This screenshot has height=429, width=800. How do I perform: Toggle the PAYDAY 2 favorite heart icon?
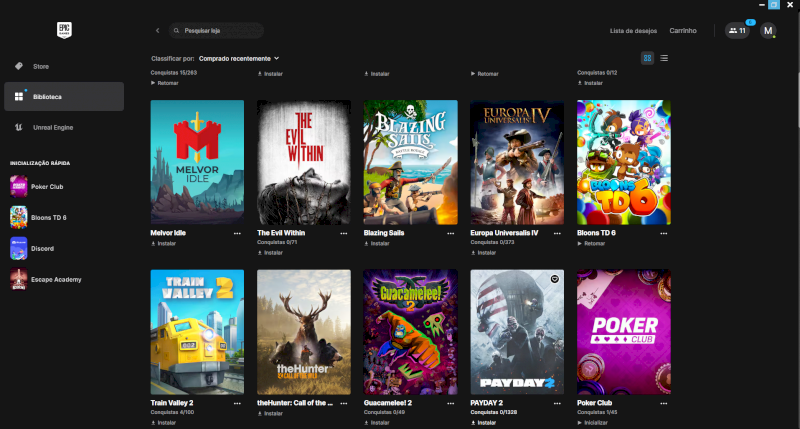(555, 279)
